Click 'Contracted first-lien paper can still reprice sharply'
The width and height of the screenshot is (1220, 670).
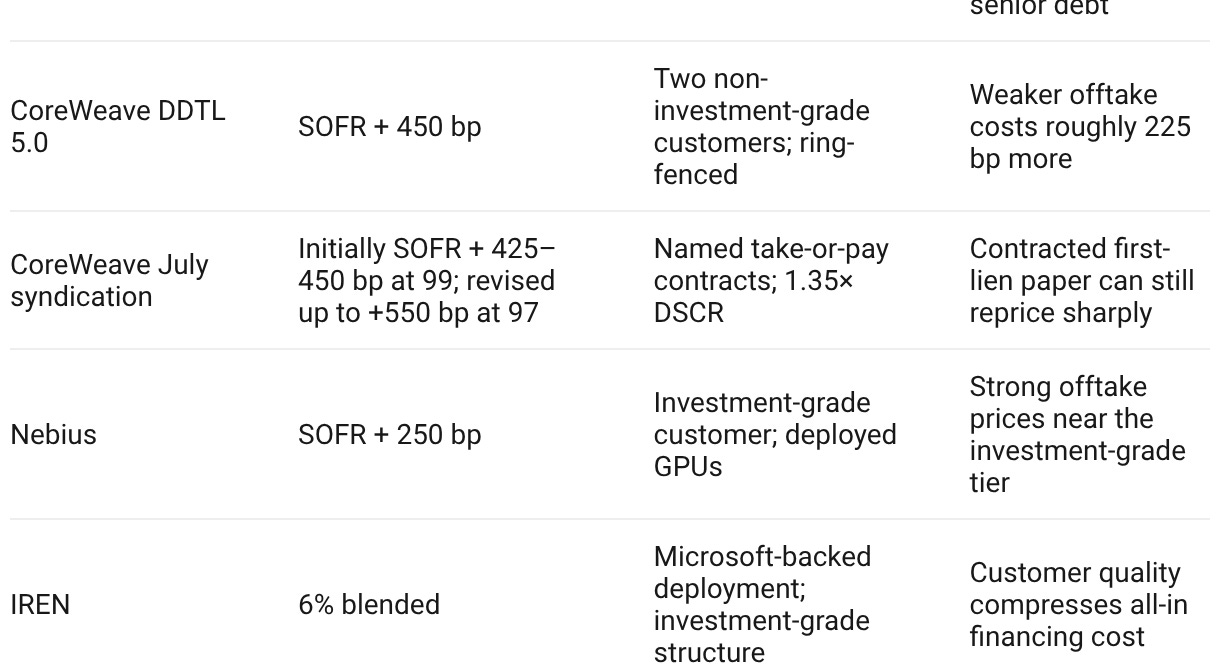point(1082,280)
